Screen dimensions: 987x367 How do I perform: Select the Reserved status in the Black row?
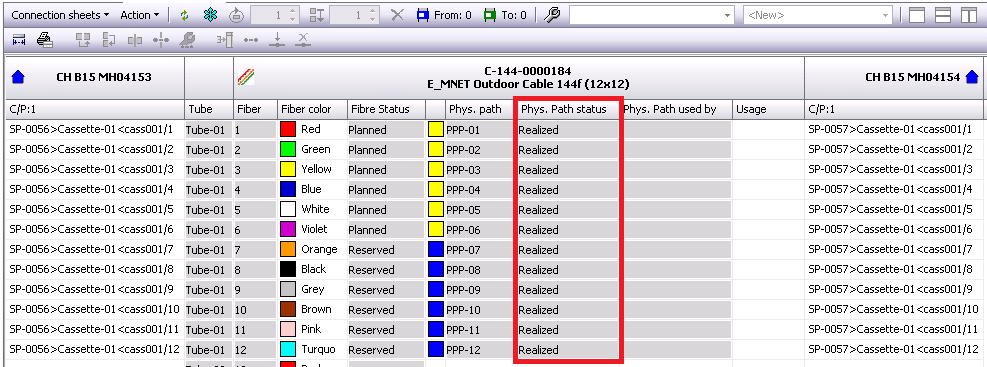(x=386, y=270)
